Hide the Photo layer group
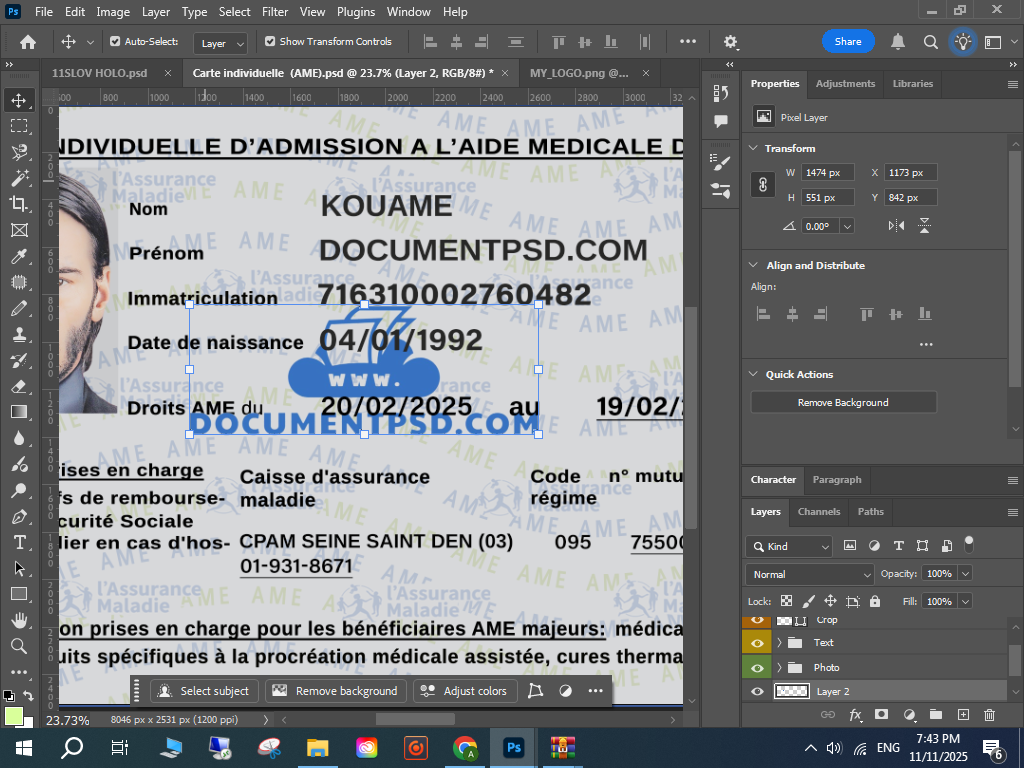 click(x=757, y=667)
